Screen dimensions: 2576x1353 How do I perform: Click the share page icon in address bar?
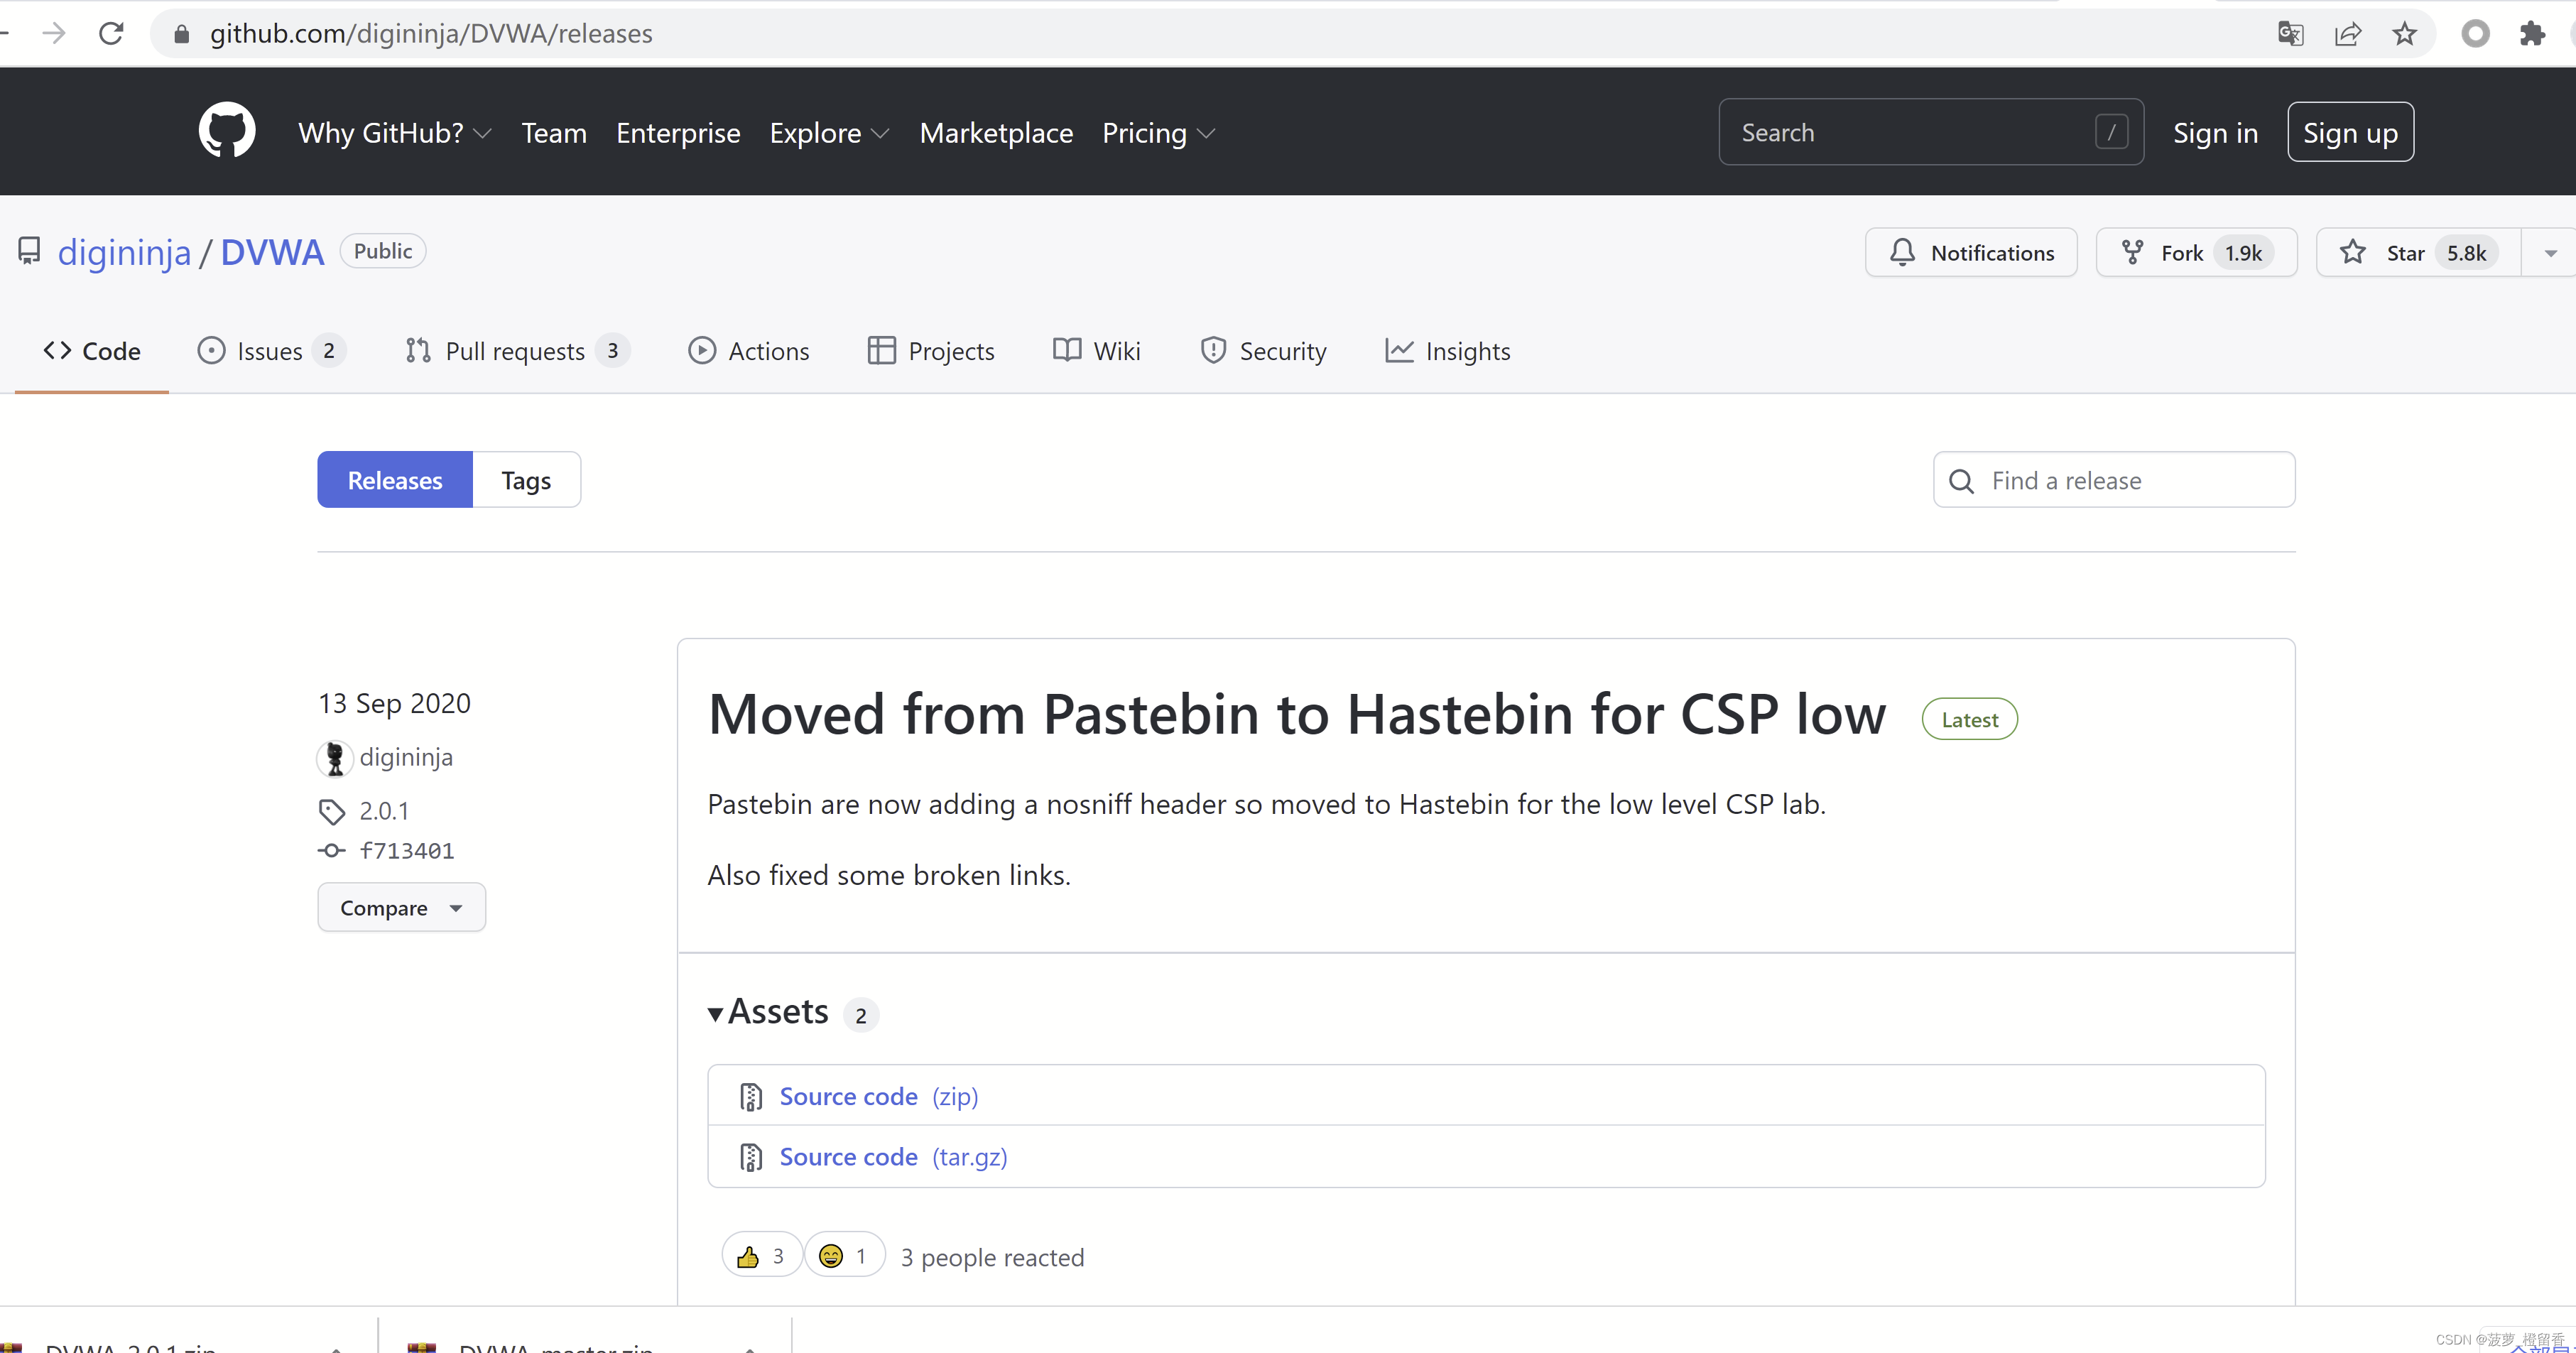point(2347,34)
